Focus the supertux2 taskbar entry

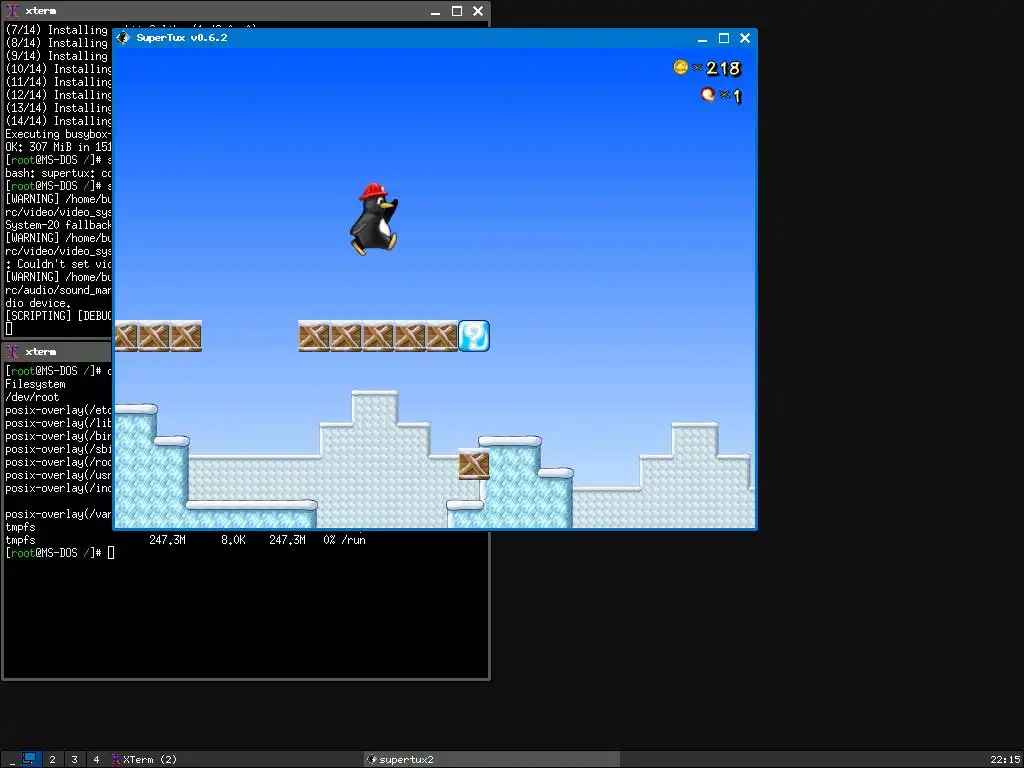click(492, 760)
